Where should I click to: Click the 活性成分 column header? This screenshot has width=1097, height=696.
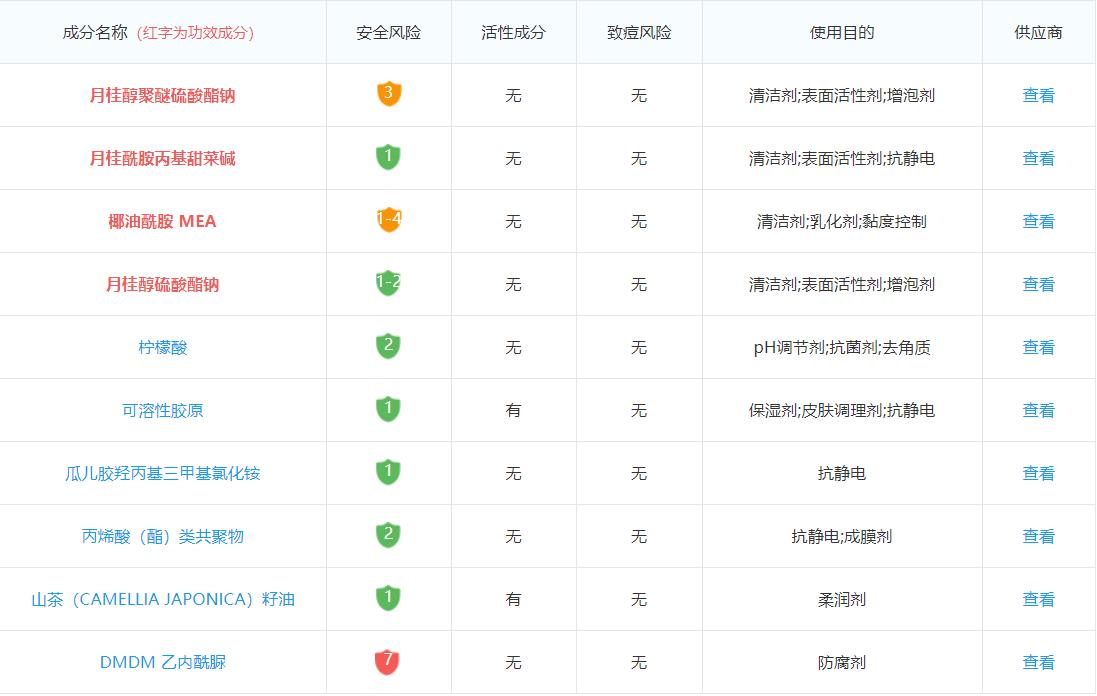click(x=514, y=33)
